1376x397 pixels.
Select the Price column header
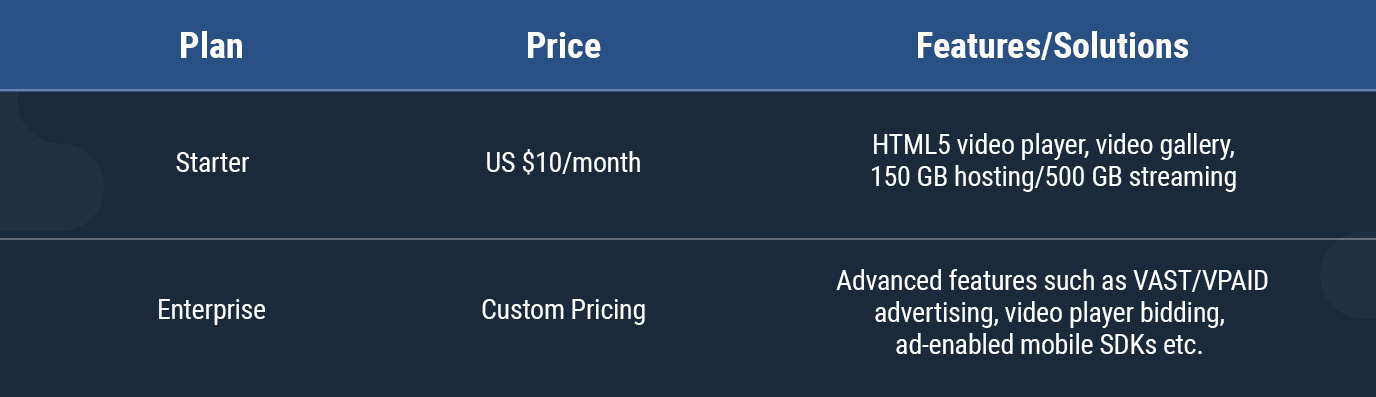click(x=563, y=46)
